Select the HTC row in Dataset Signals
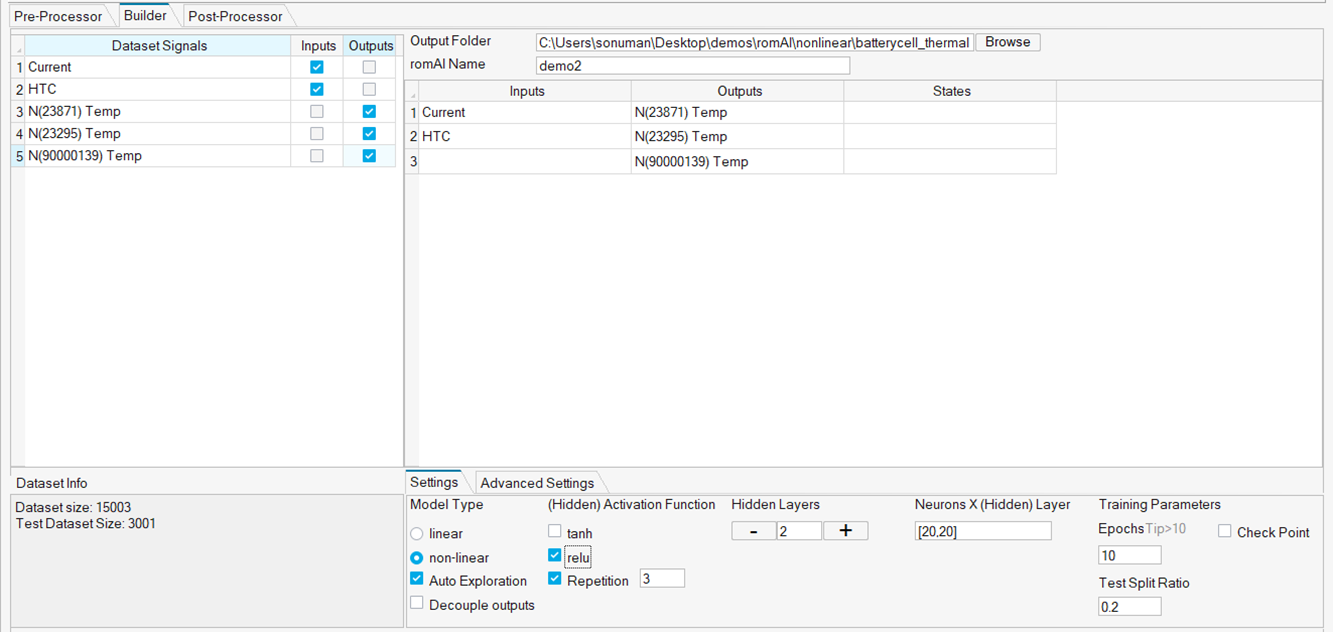 tap(158, 89)
